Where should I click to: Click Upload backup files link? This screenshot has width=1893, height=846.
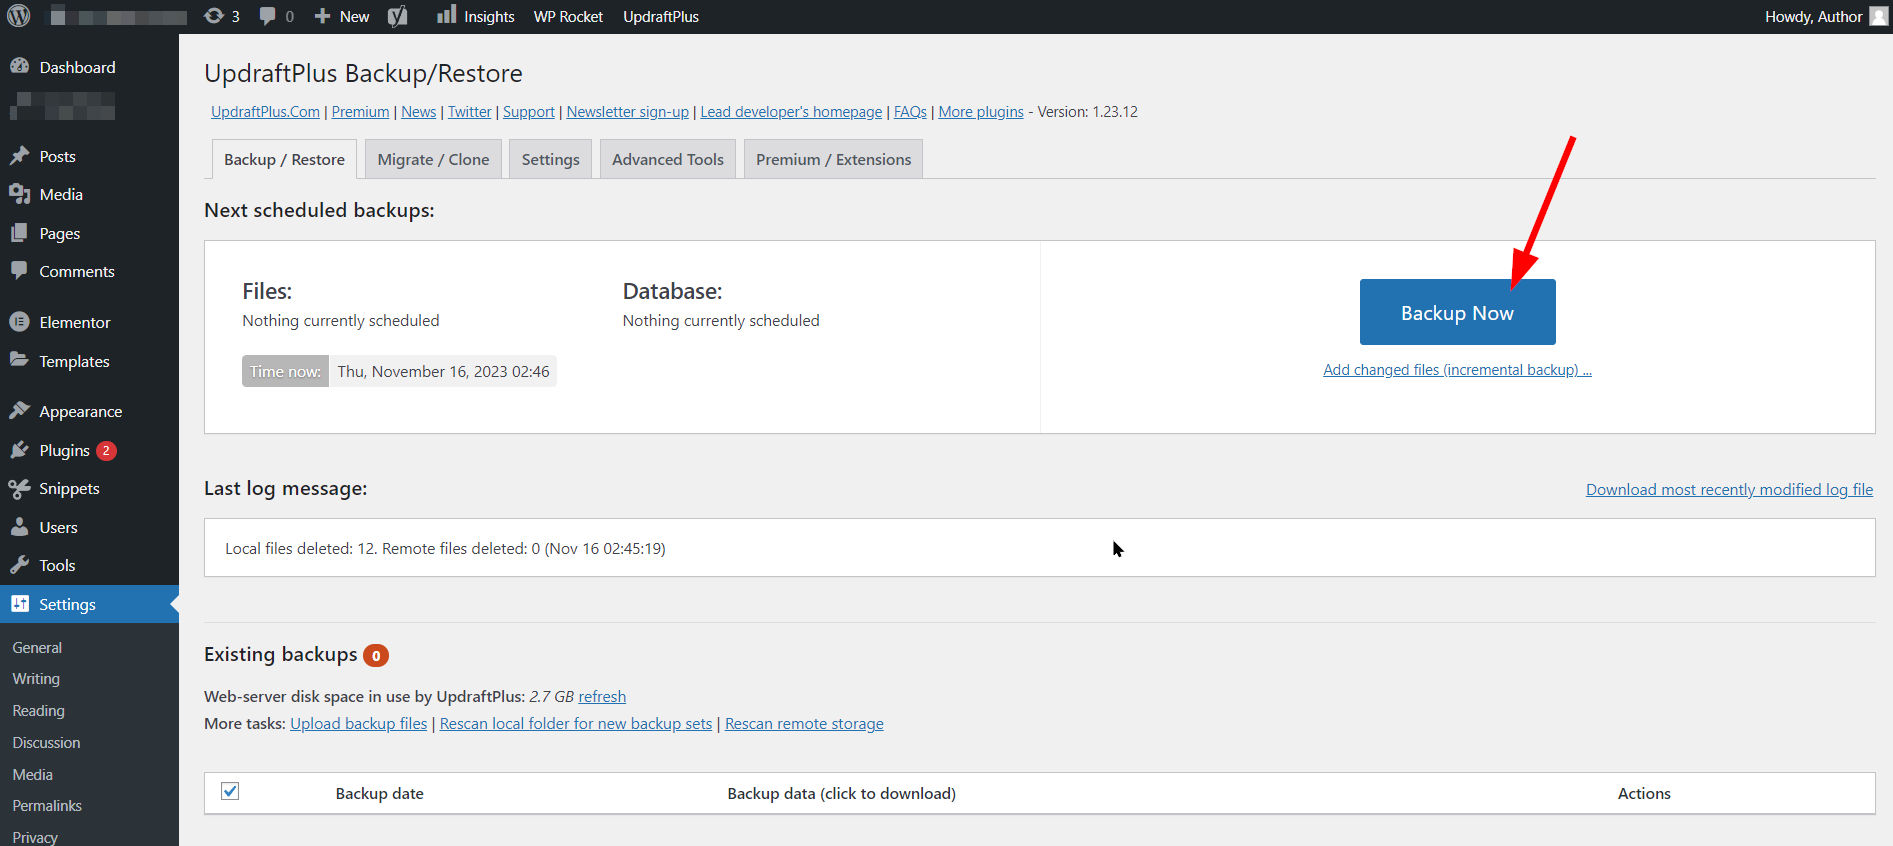358,723
